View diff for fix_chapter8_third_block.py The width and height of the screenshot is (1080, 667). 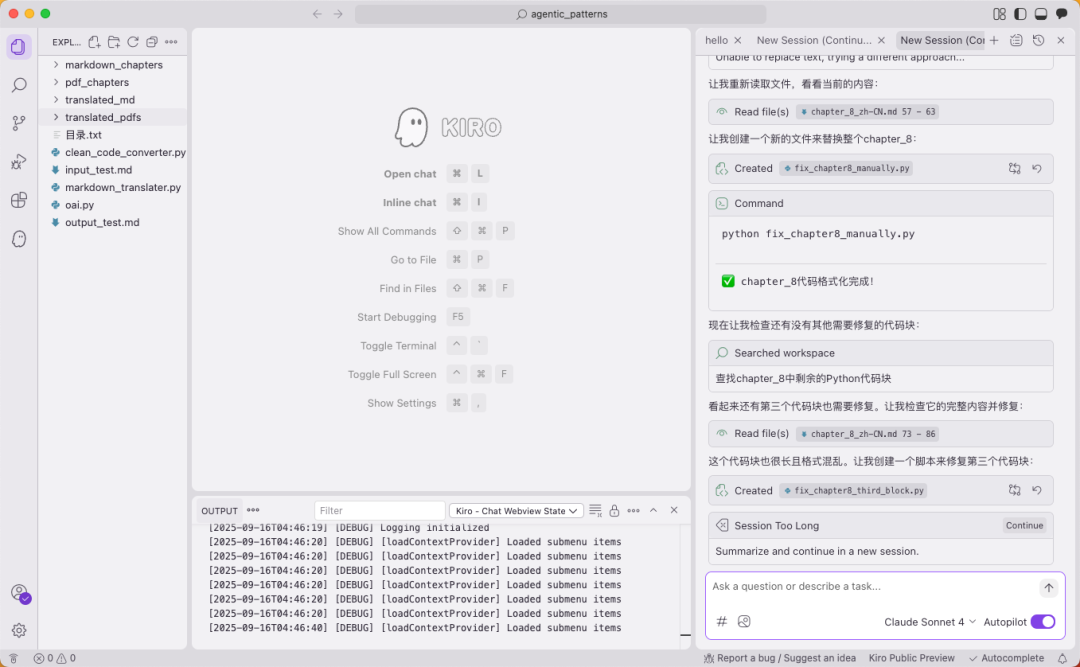pos(1015,491)
